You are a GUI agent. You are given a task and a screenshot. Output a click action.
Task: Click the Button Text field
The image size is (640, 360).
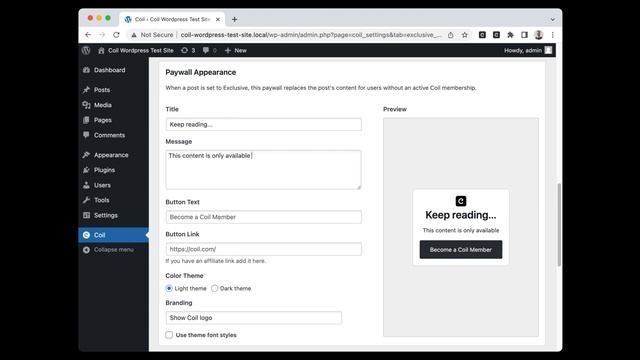(x=263, y=217)
